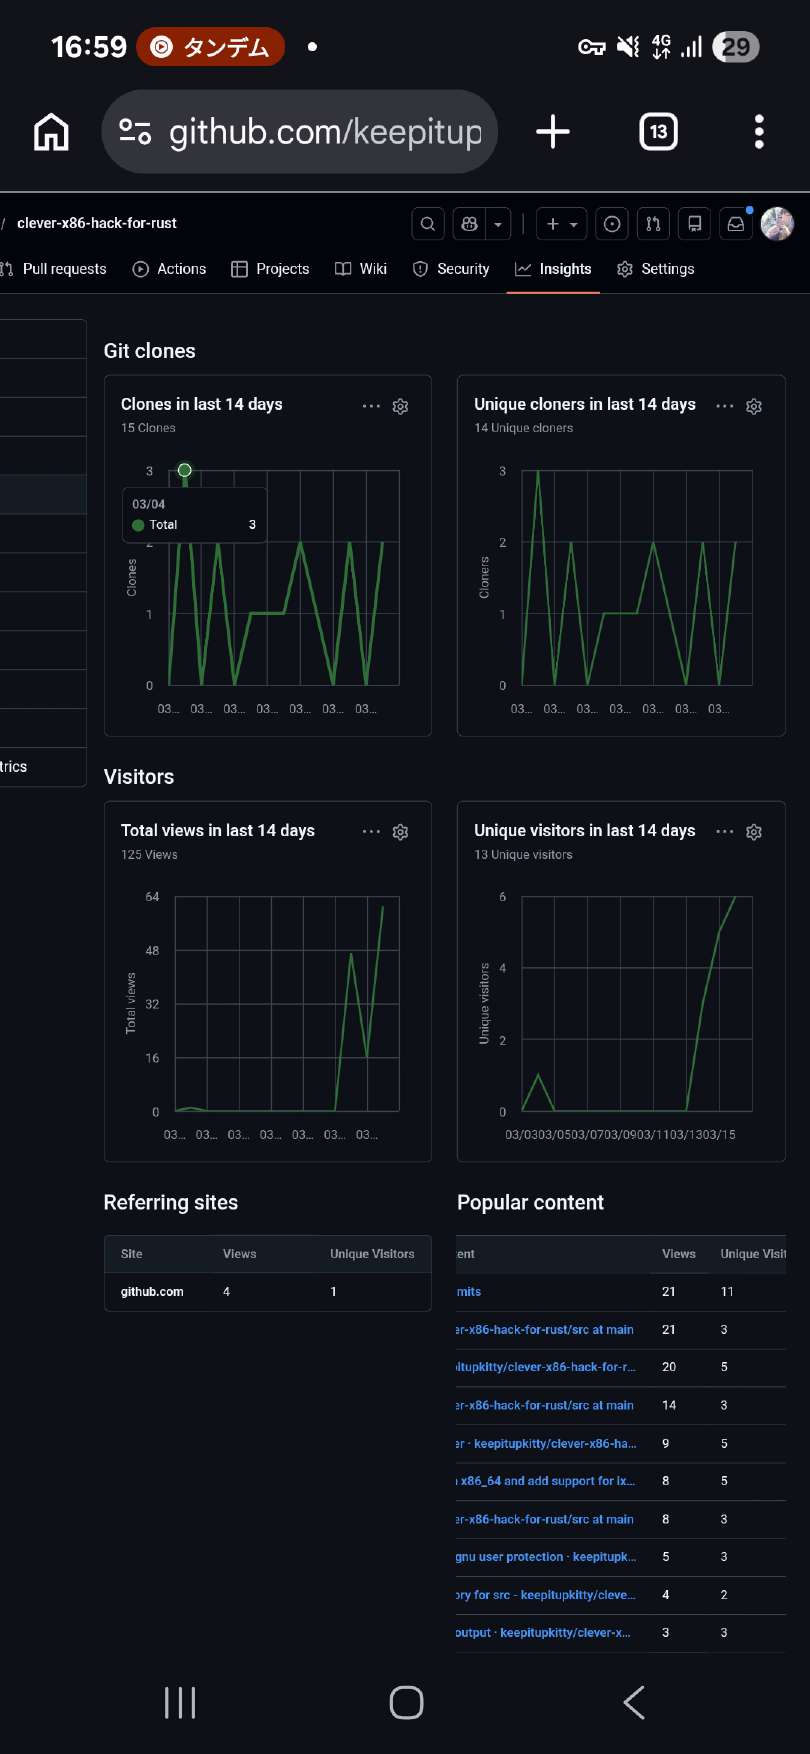Tap the タンデム recording pill in status bar
The image size is (810, 1754).
[x=210, y=47]
